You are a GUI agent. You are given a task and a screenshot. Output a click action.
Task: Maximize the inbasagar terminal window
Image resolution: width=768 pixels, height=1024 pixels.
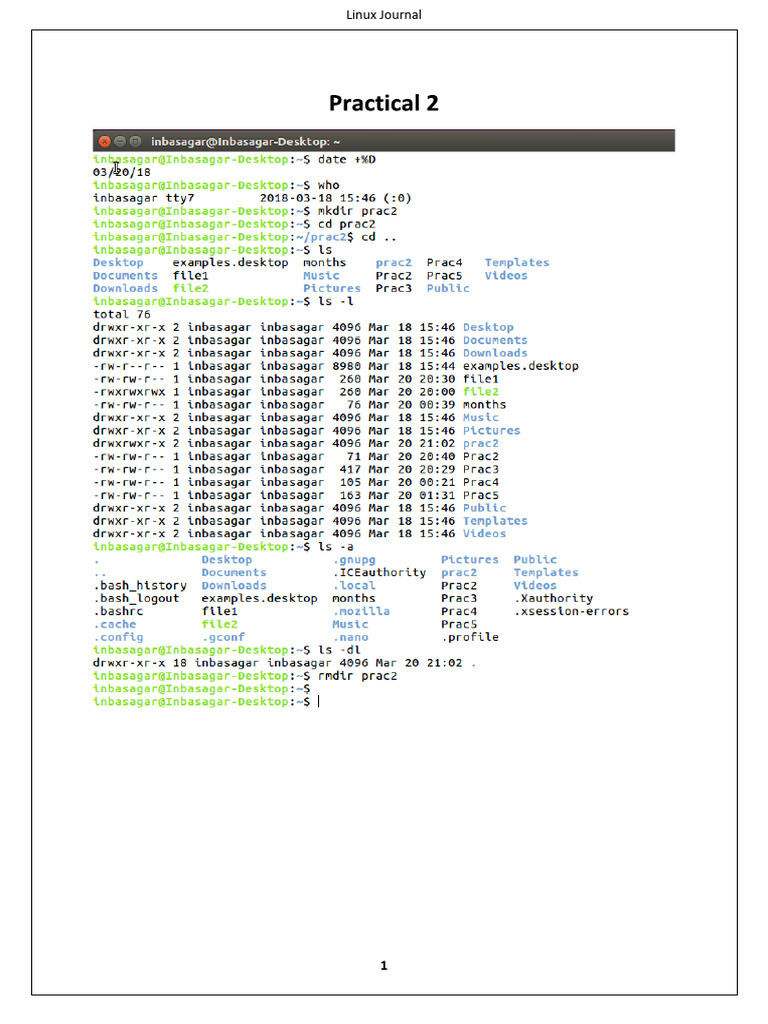tap(135, 141)
